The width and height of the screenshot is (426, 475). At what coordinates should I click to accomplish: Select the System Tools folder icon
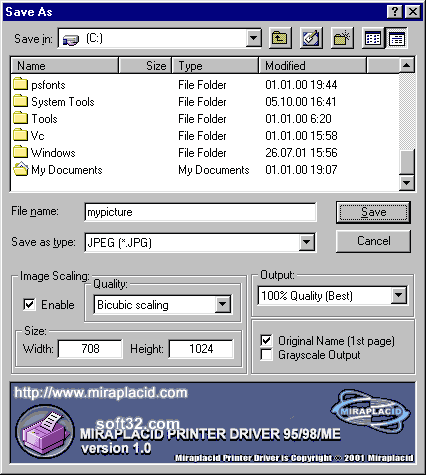point(20,101)
